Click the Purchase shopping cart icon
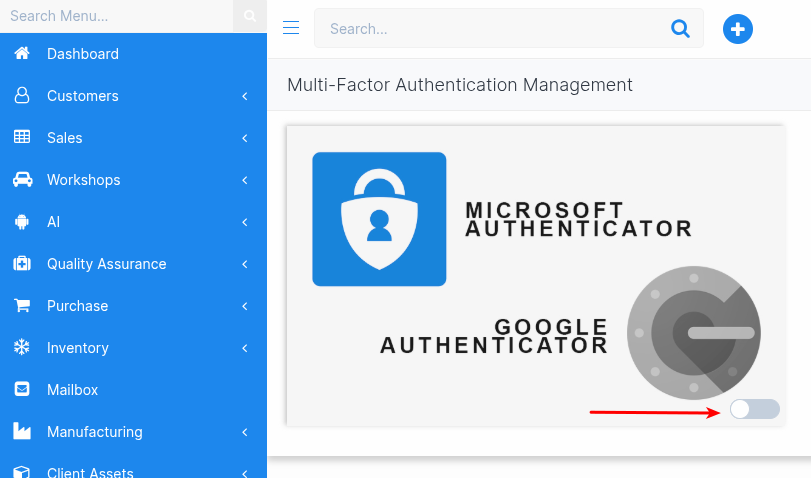The image size is (811, 478). tap(22, 306)
